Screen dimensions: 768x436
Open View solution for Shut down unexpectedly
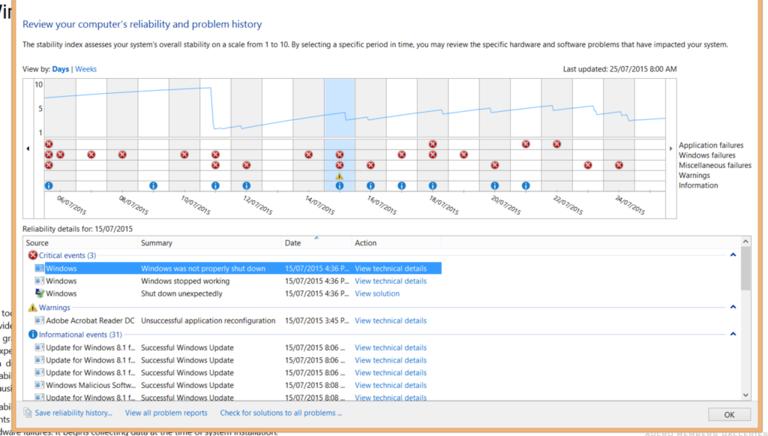coord(377,294)
